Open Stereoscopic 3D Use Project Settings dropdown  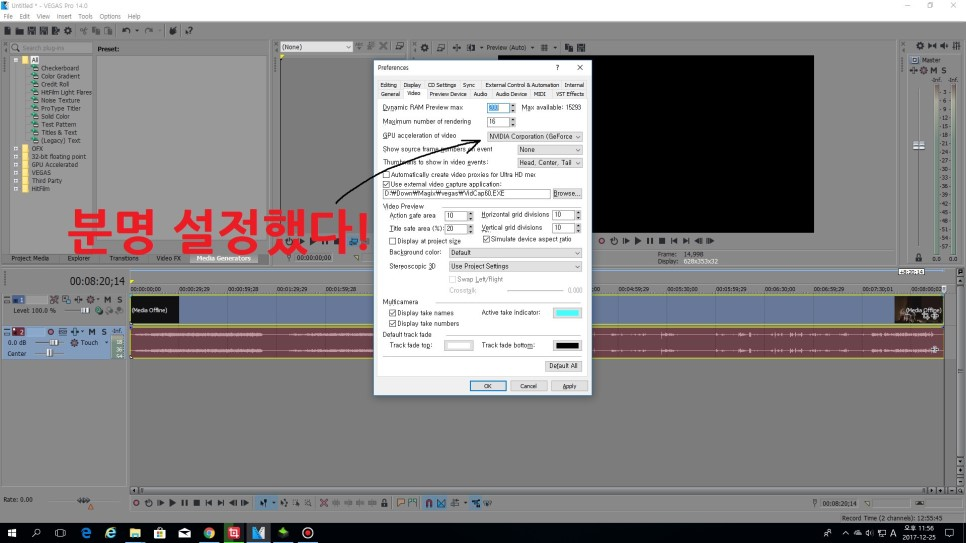coord(515,266)
